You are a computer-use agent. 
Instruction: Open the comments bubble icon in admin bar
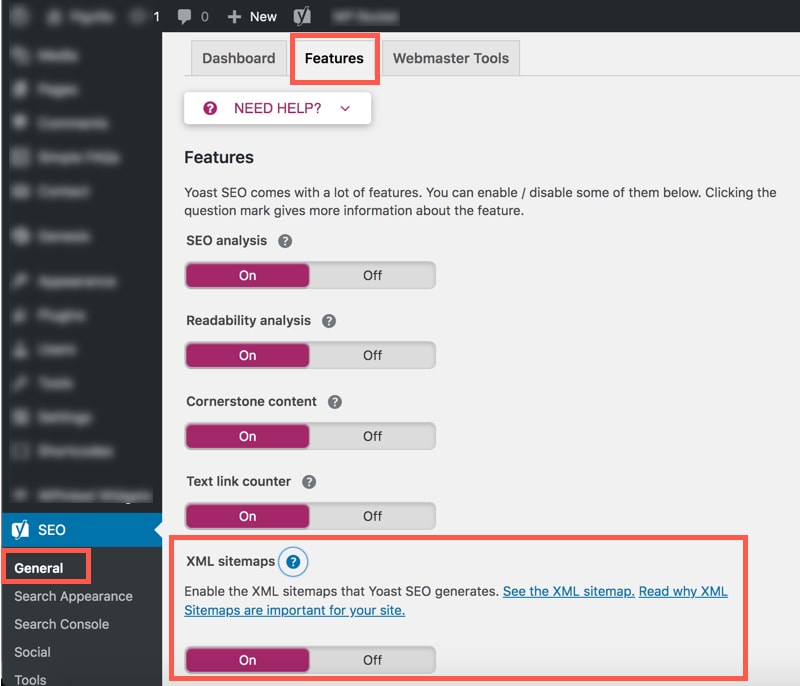(186, 16)
